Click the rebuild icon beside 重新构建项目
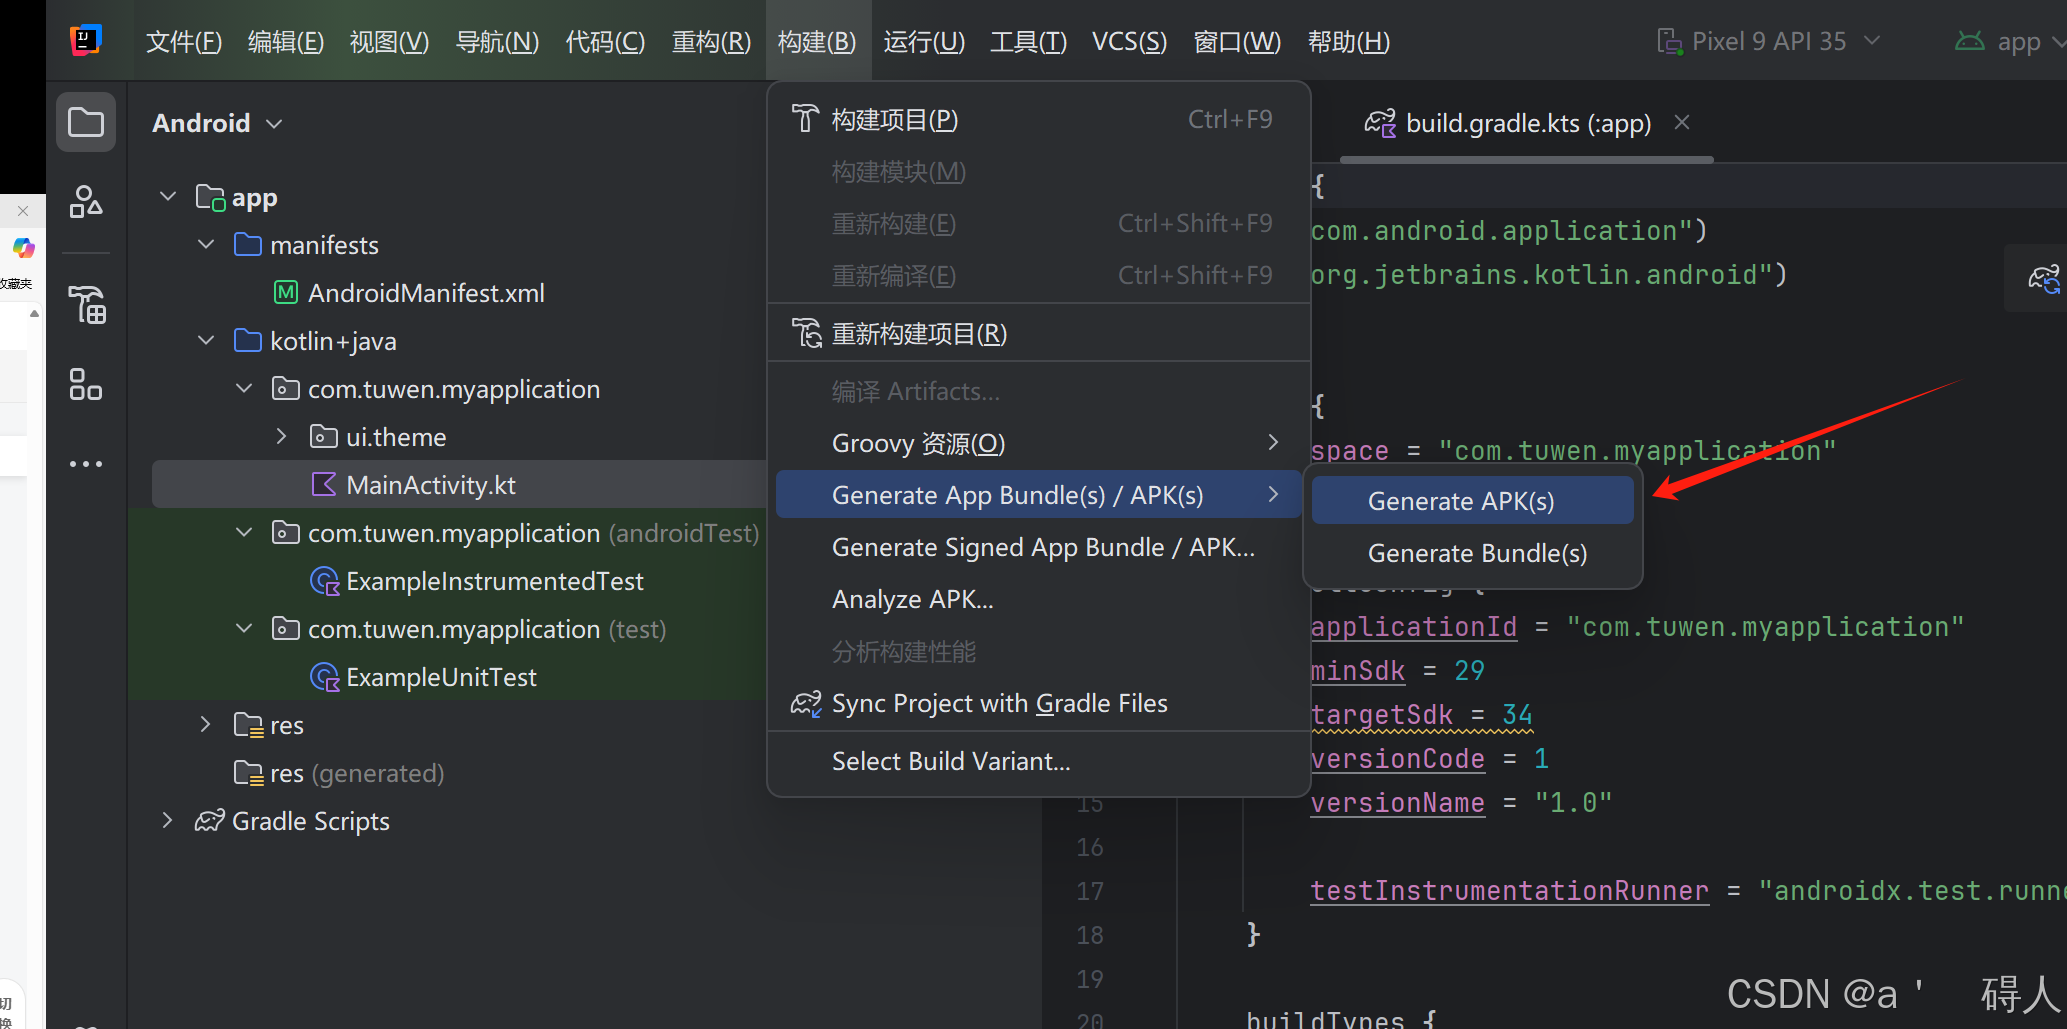Screen dimensions: 2067x1029 pyautogui.click(x=806, y=333)
